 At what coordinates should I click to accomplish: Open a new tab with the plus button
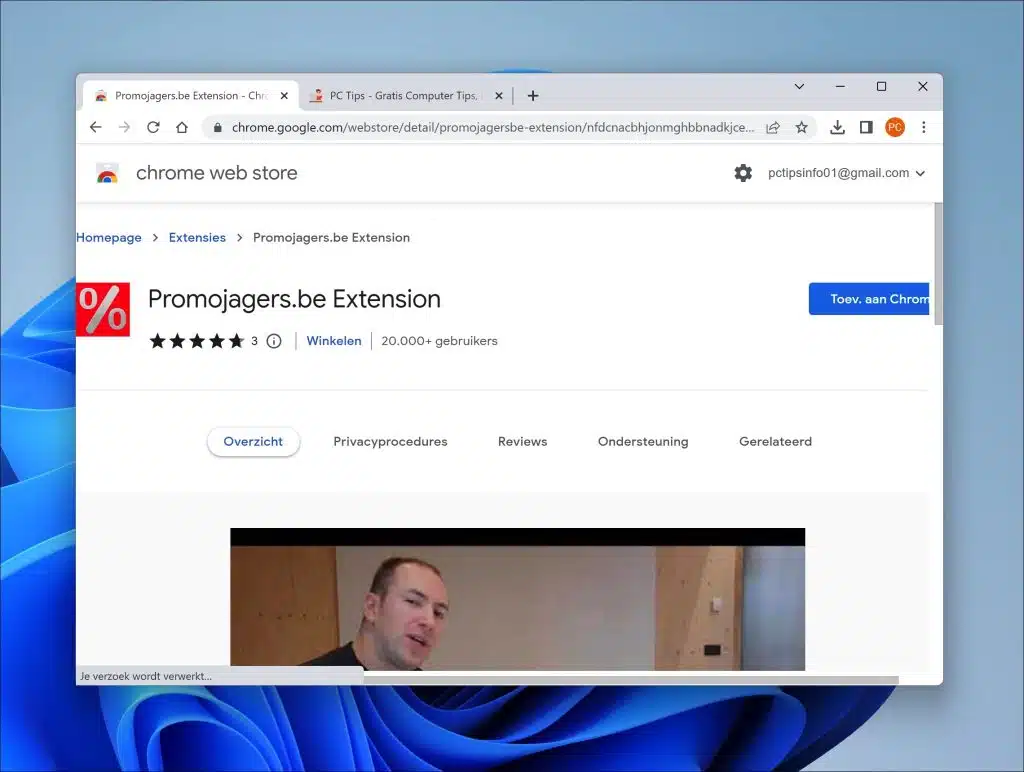point(533,96)
